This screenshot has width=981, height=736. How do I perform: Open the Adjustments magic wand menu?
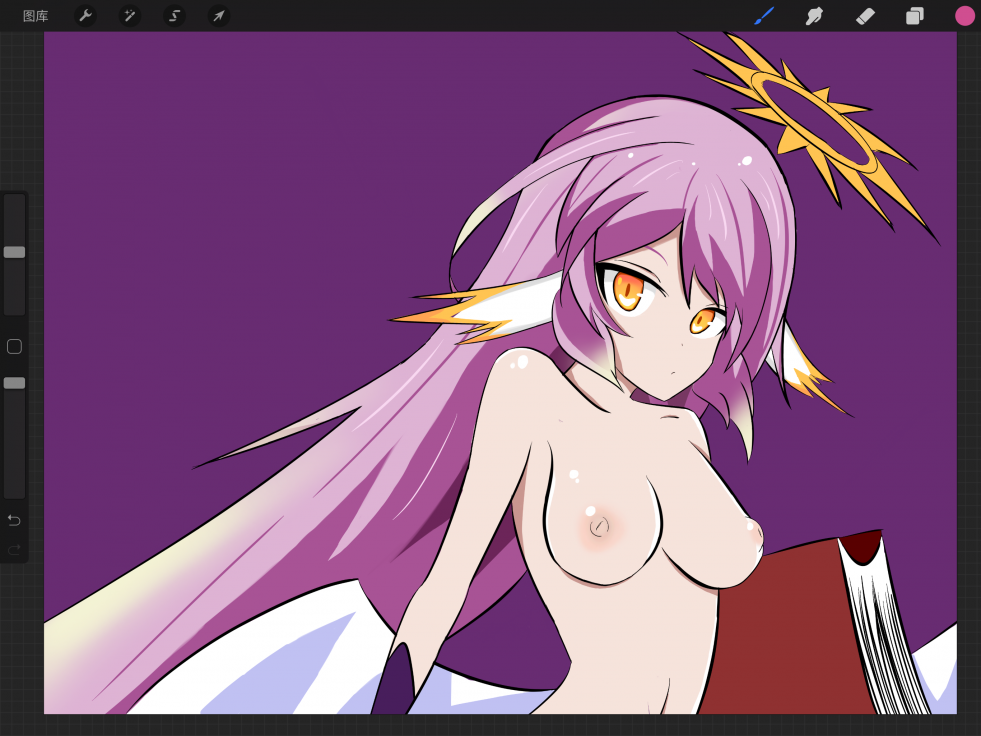point(130,16)
